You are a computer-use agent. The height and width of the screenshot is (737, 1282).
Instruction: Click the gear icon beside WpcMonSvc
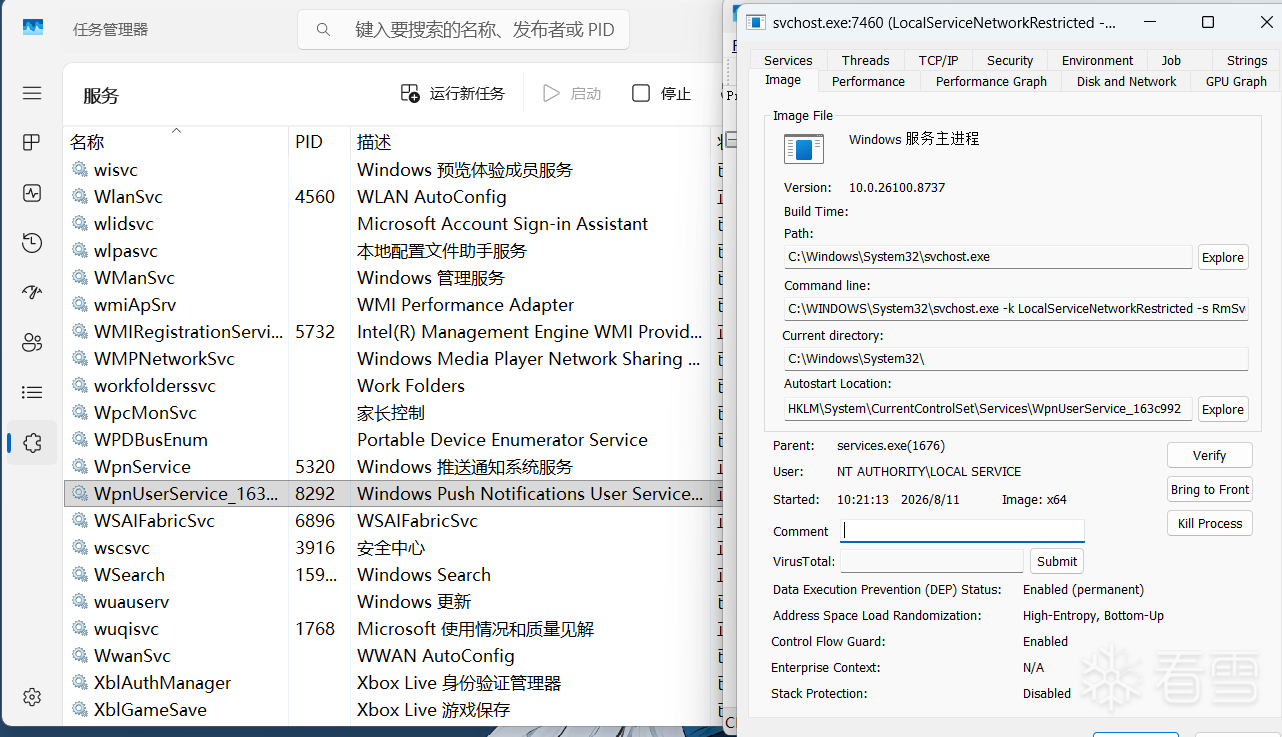point(80,413)
